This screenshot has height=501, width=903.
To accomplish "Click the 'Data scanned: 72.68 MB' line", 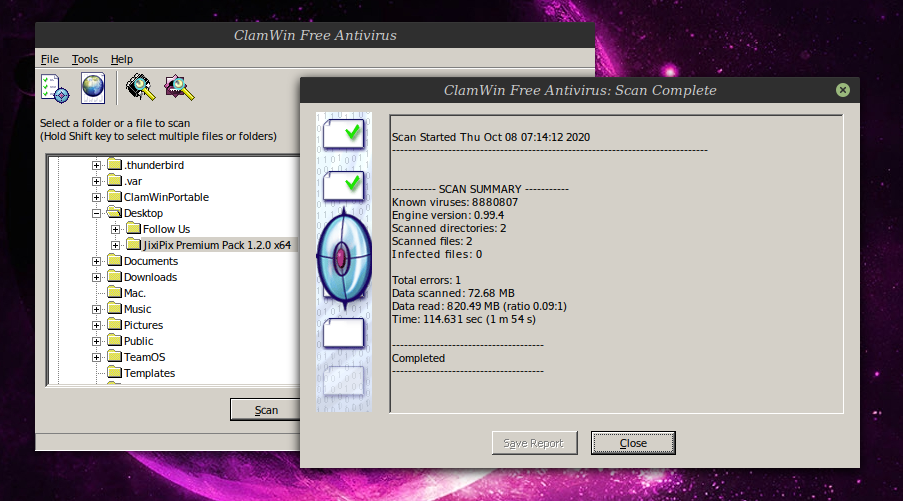I will pos(453,293).
